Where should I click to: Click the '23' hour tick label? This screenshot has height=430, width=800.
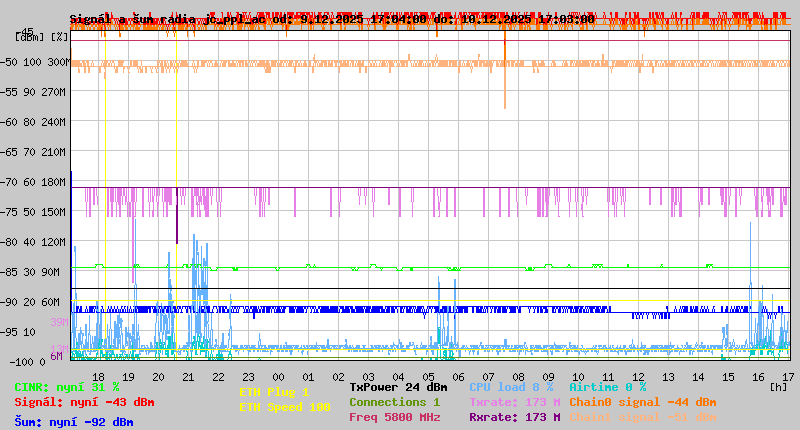248,377
